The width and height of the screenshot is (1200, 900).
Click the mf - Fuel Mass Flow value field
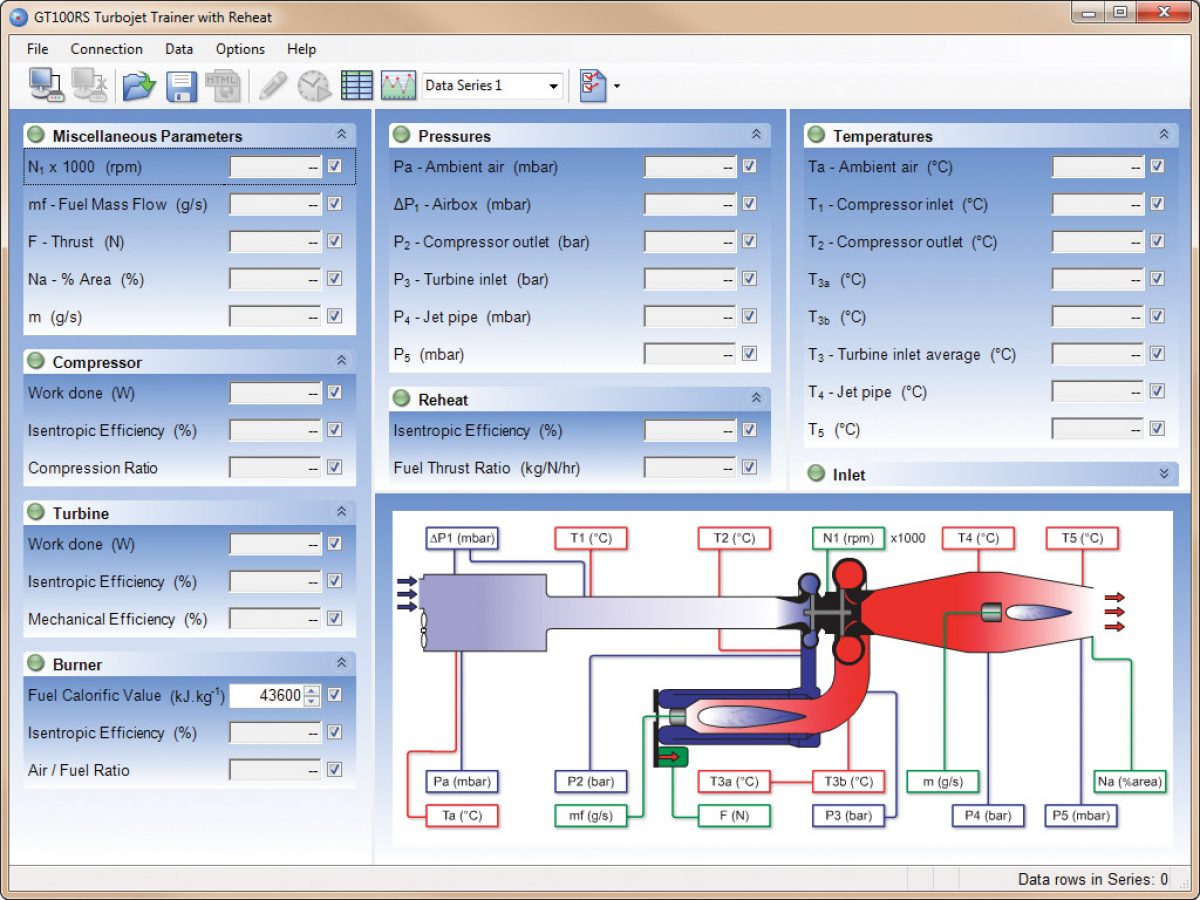pos(275,205)
